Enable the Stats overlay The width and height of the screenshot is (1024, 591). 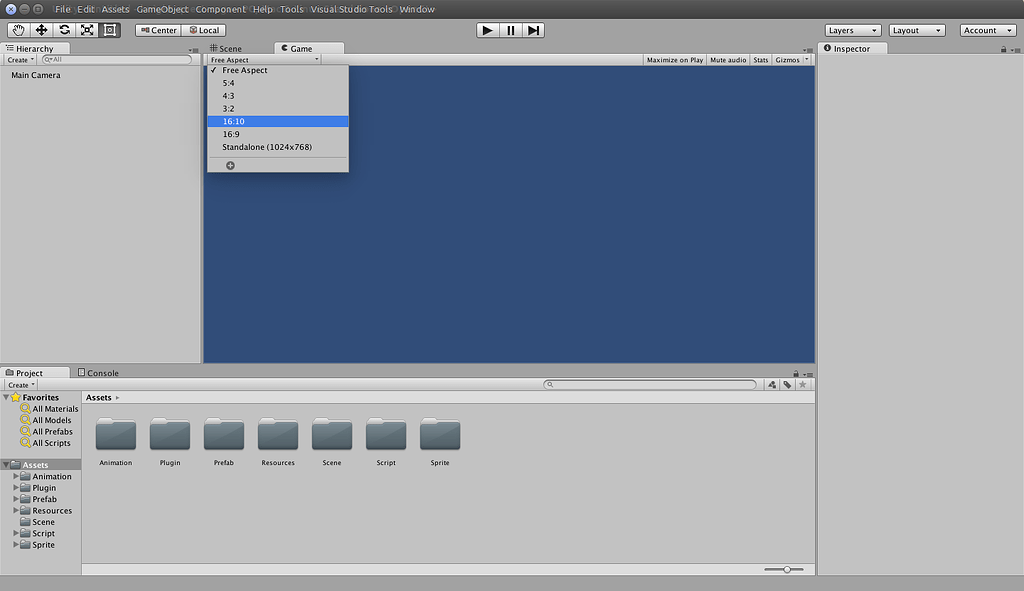[760, 59]
